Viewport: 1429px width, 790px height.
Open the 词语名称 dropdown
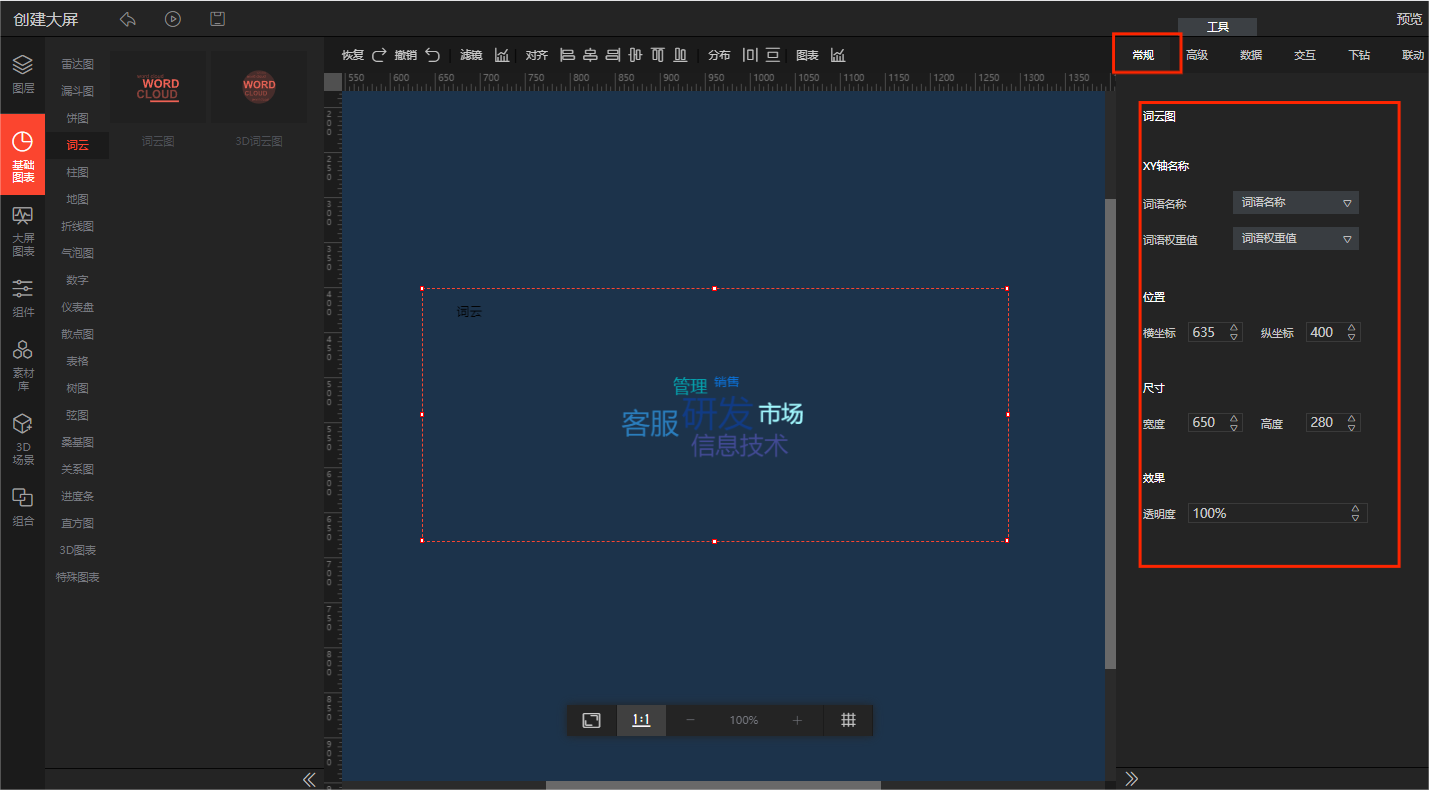click(x=1295, y=203)
